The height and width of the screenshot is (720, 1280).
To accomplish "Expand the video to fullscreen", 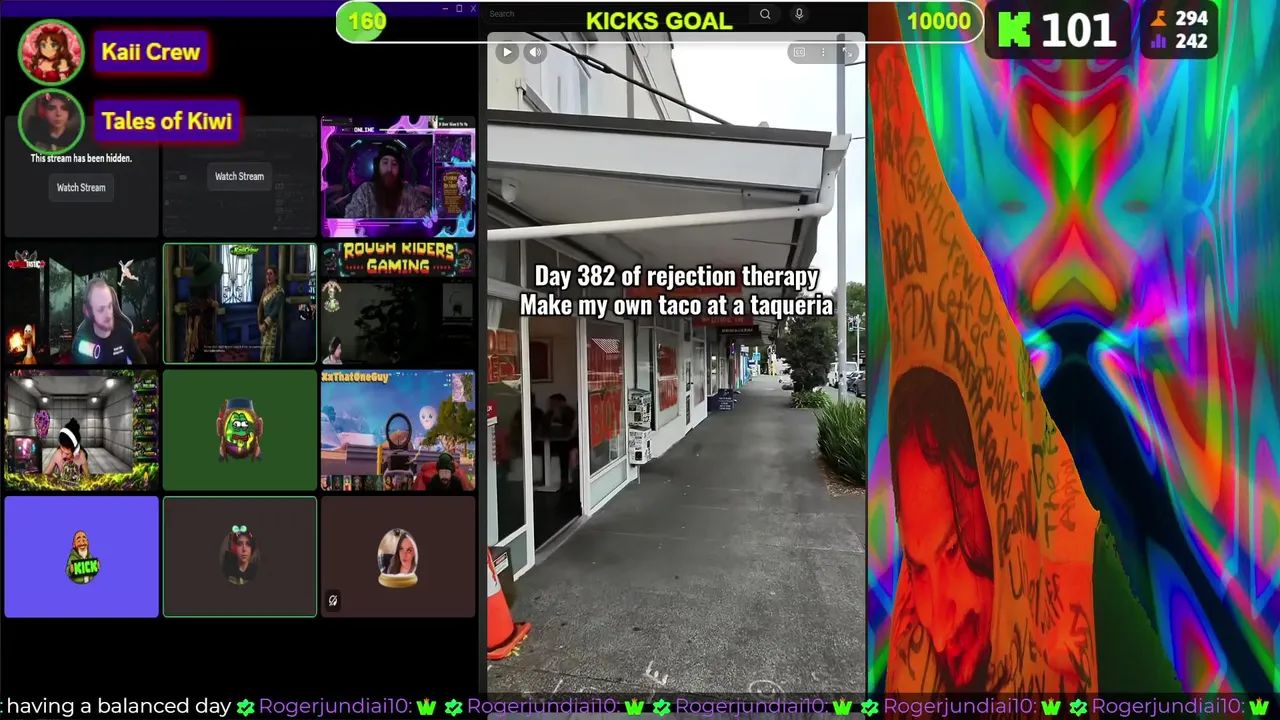I will click(x=847, y=52).
